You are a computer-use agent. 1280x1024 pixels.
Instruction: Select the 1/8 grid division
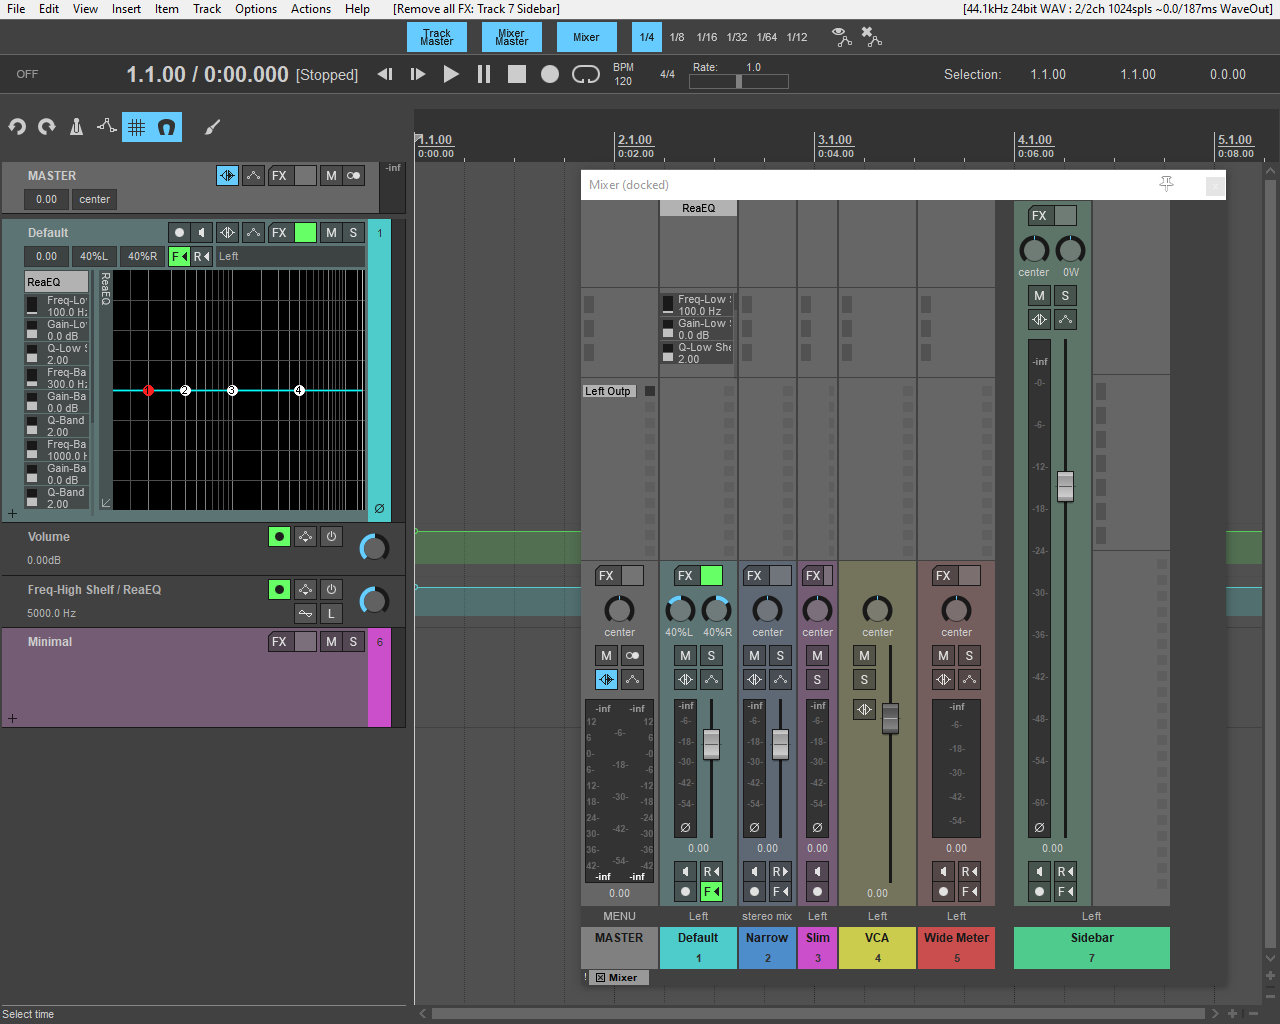[x=677, y=38]
